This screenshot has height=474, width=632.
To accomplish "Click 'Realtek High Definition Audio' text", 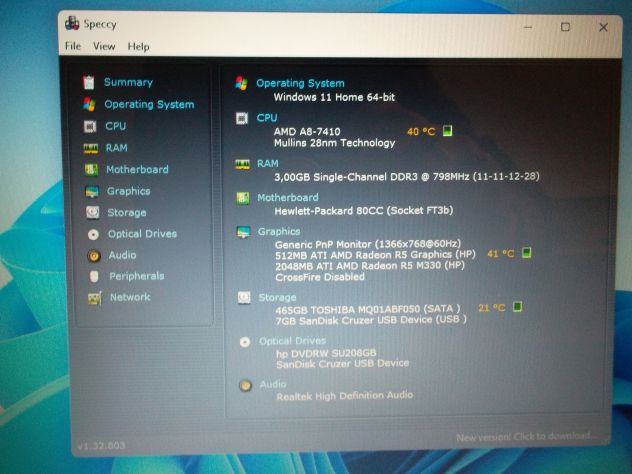I will pyautogui.click(x=345, y=396).
